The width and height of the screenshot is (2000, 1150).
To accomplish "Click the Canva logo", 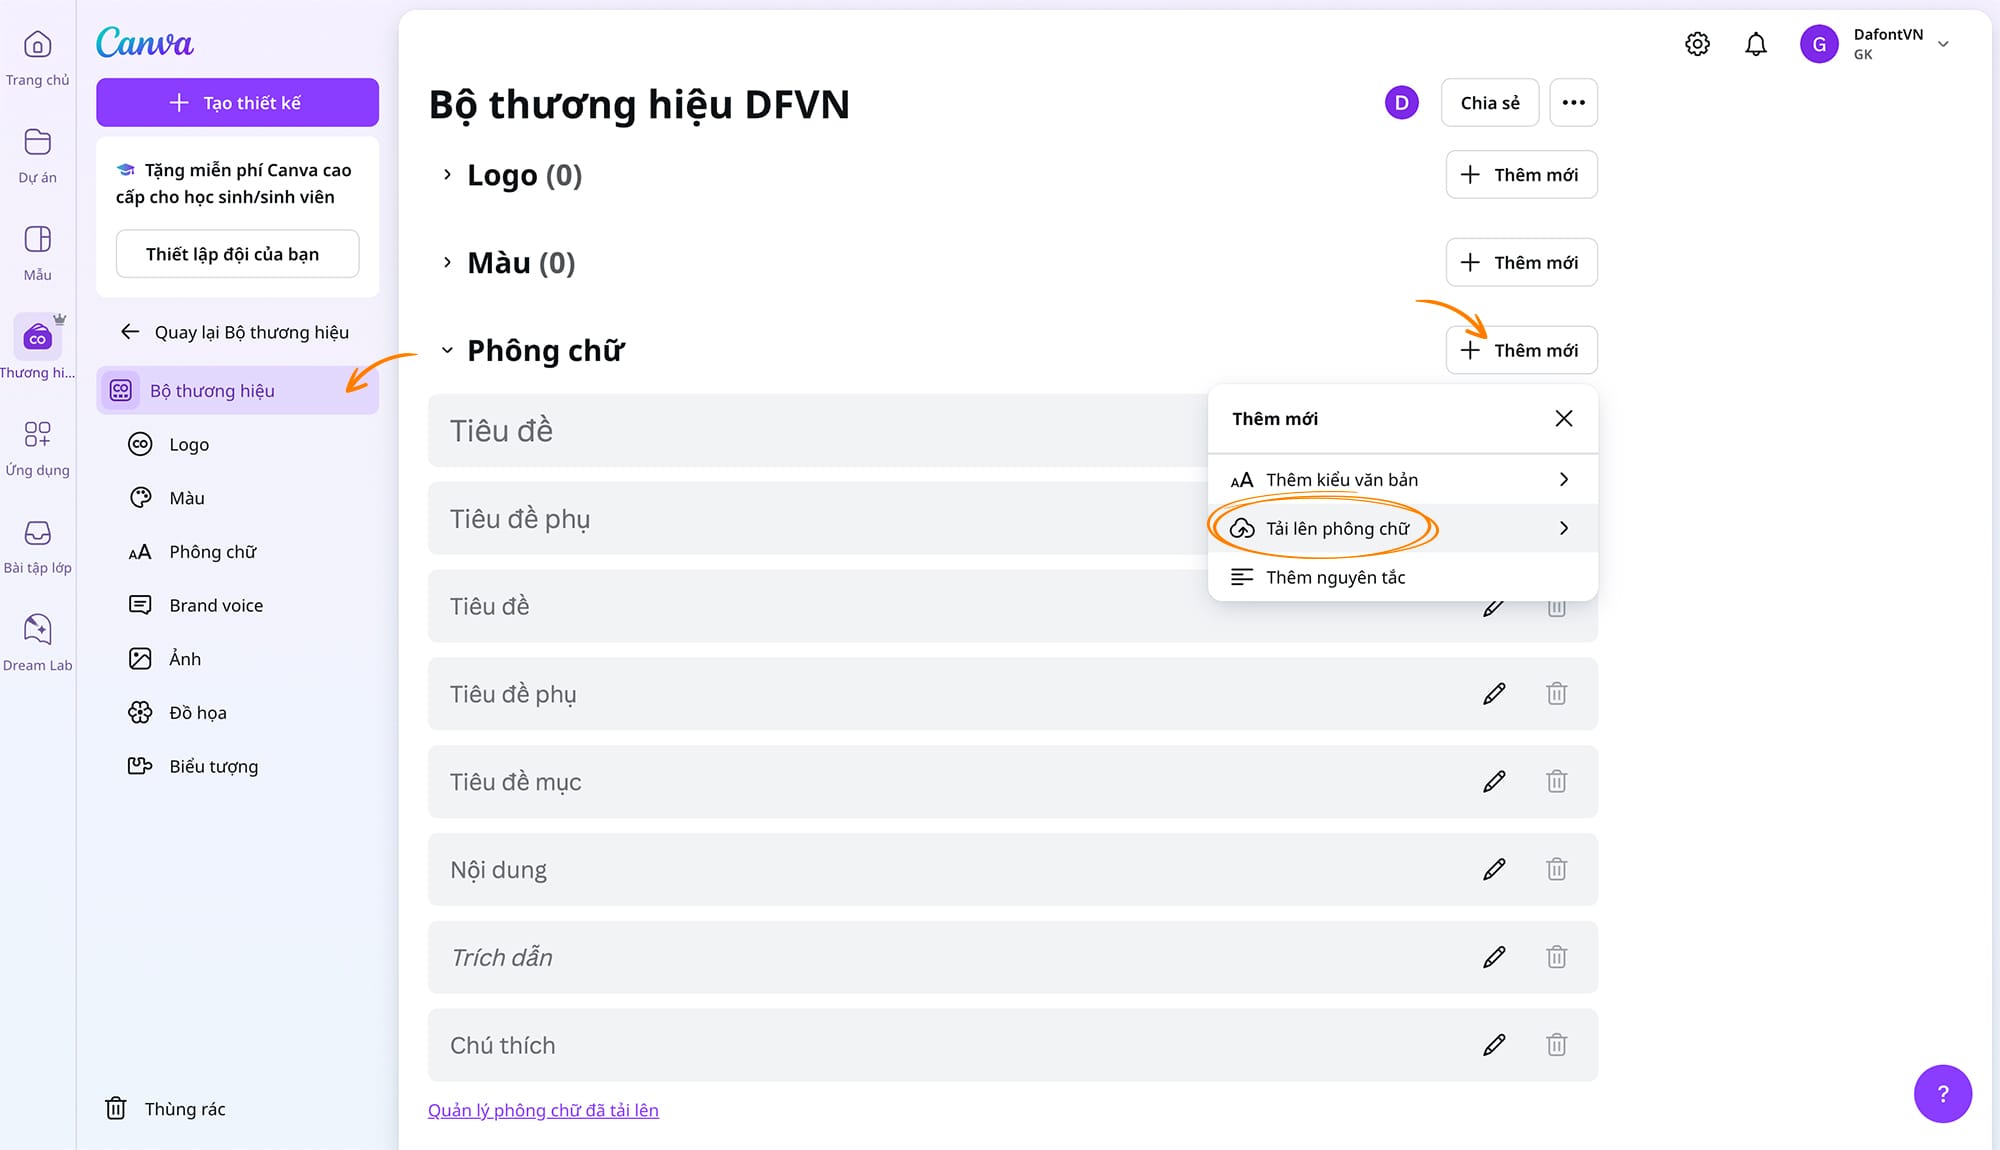I will coord(145,43).
